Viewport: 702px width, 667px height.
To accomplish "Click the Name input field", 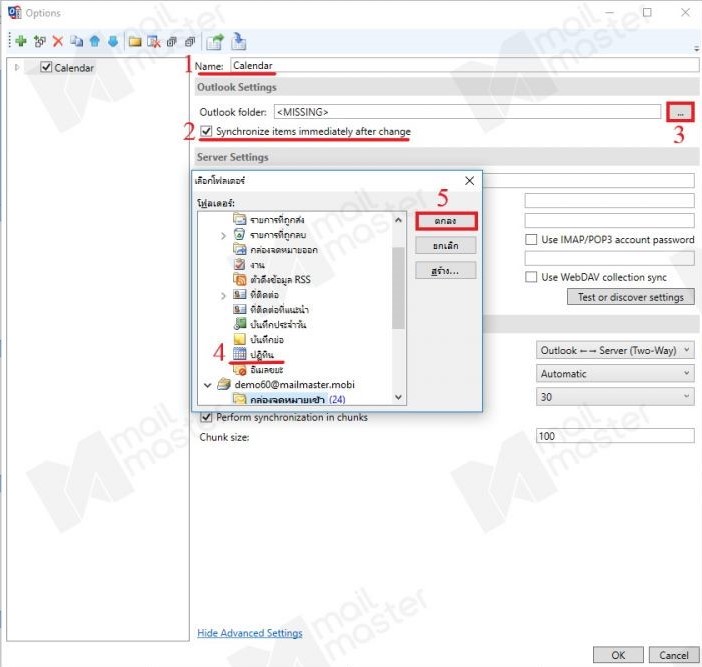I will 465,65.
